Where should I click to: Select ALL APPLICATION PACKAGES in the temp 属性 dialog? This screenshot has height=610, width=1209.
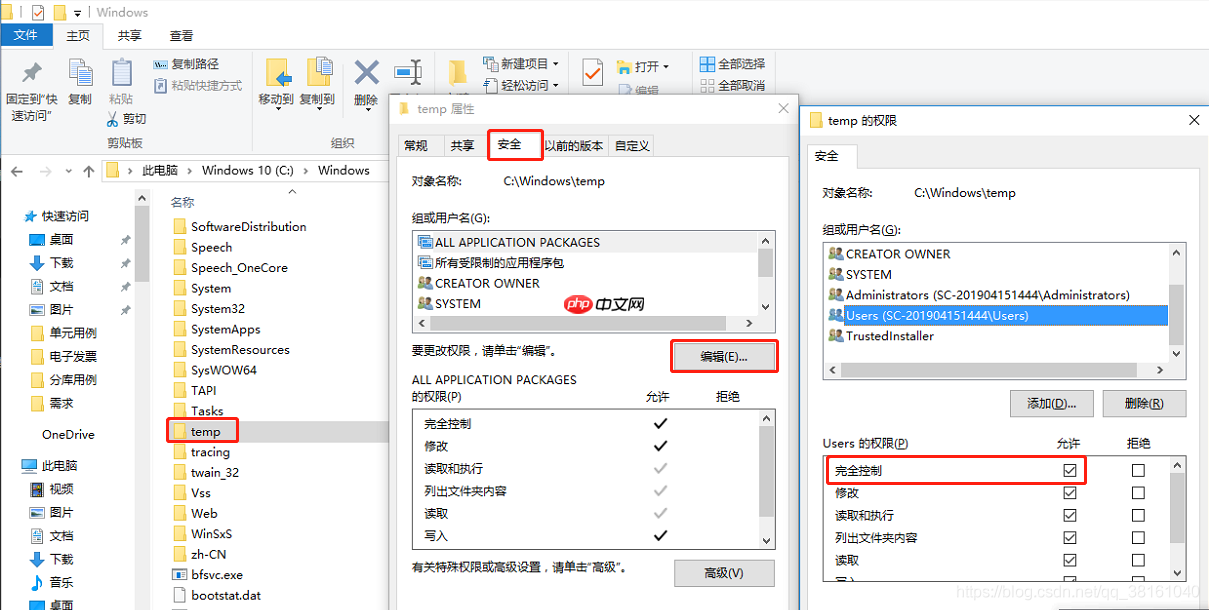point(509,242)
